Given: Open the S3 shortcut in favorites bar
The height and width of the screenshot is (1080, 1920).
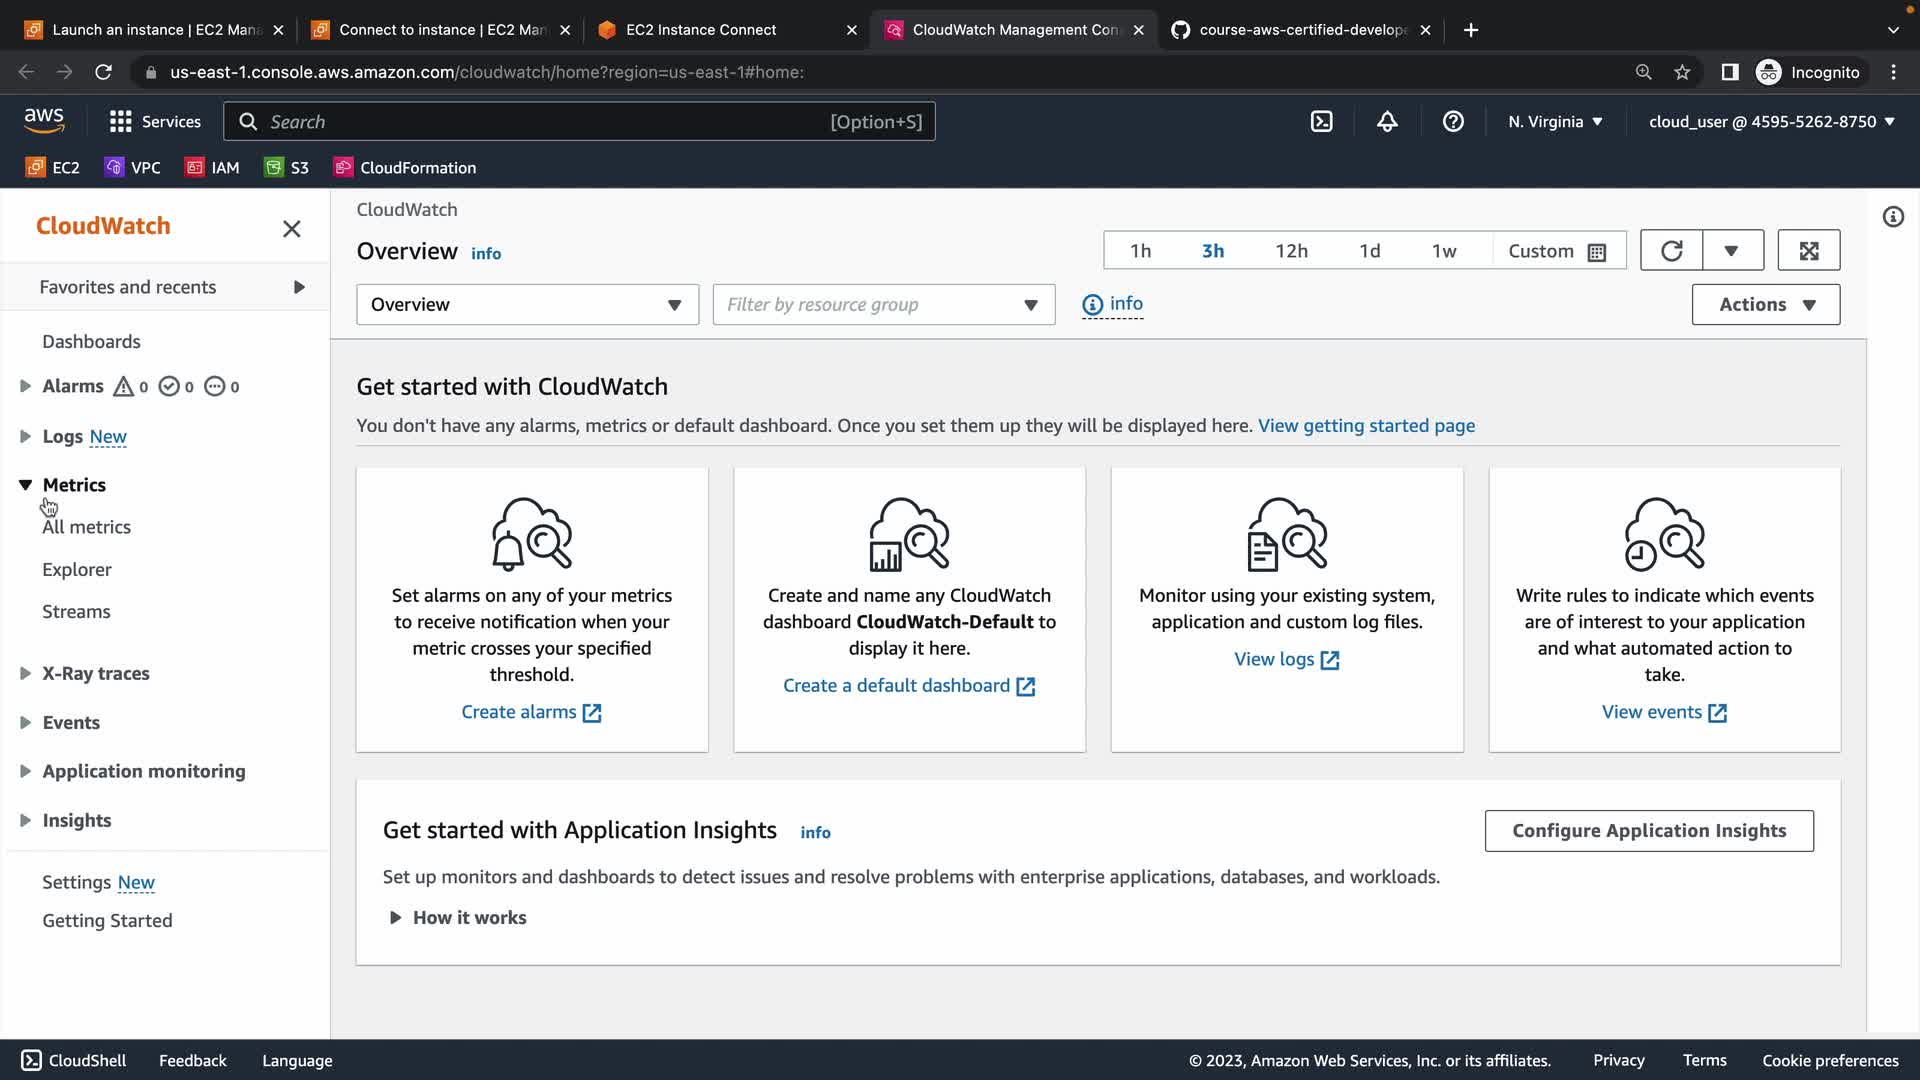Looking at the screenshot, I should click(287, 168).
